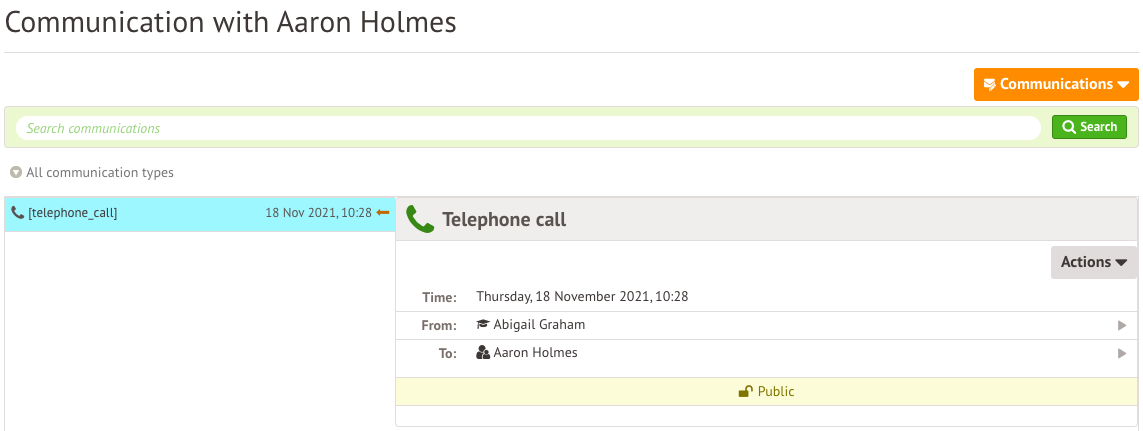Expand the From row disclosure arrow
Viewport: 1143px width, 431px height.
[x=1122, y=325]
